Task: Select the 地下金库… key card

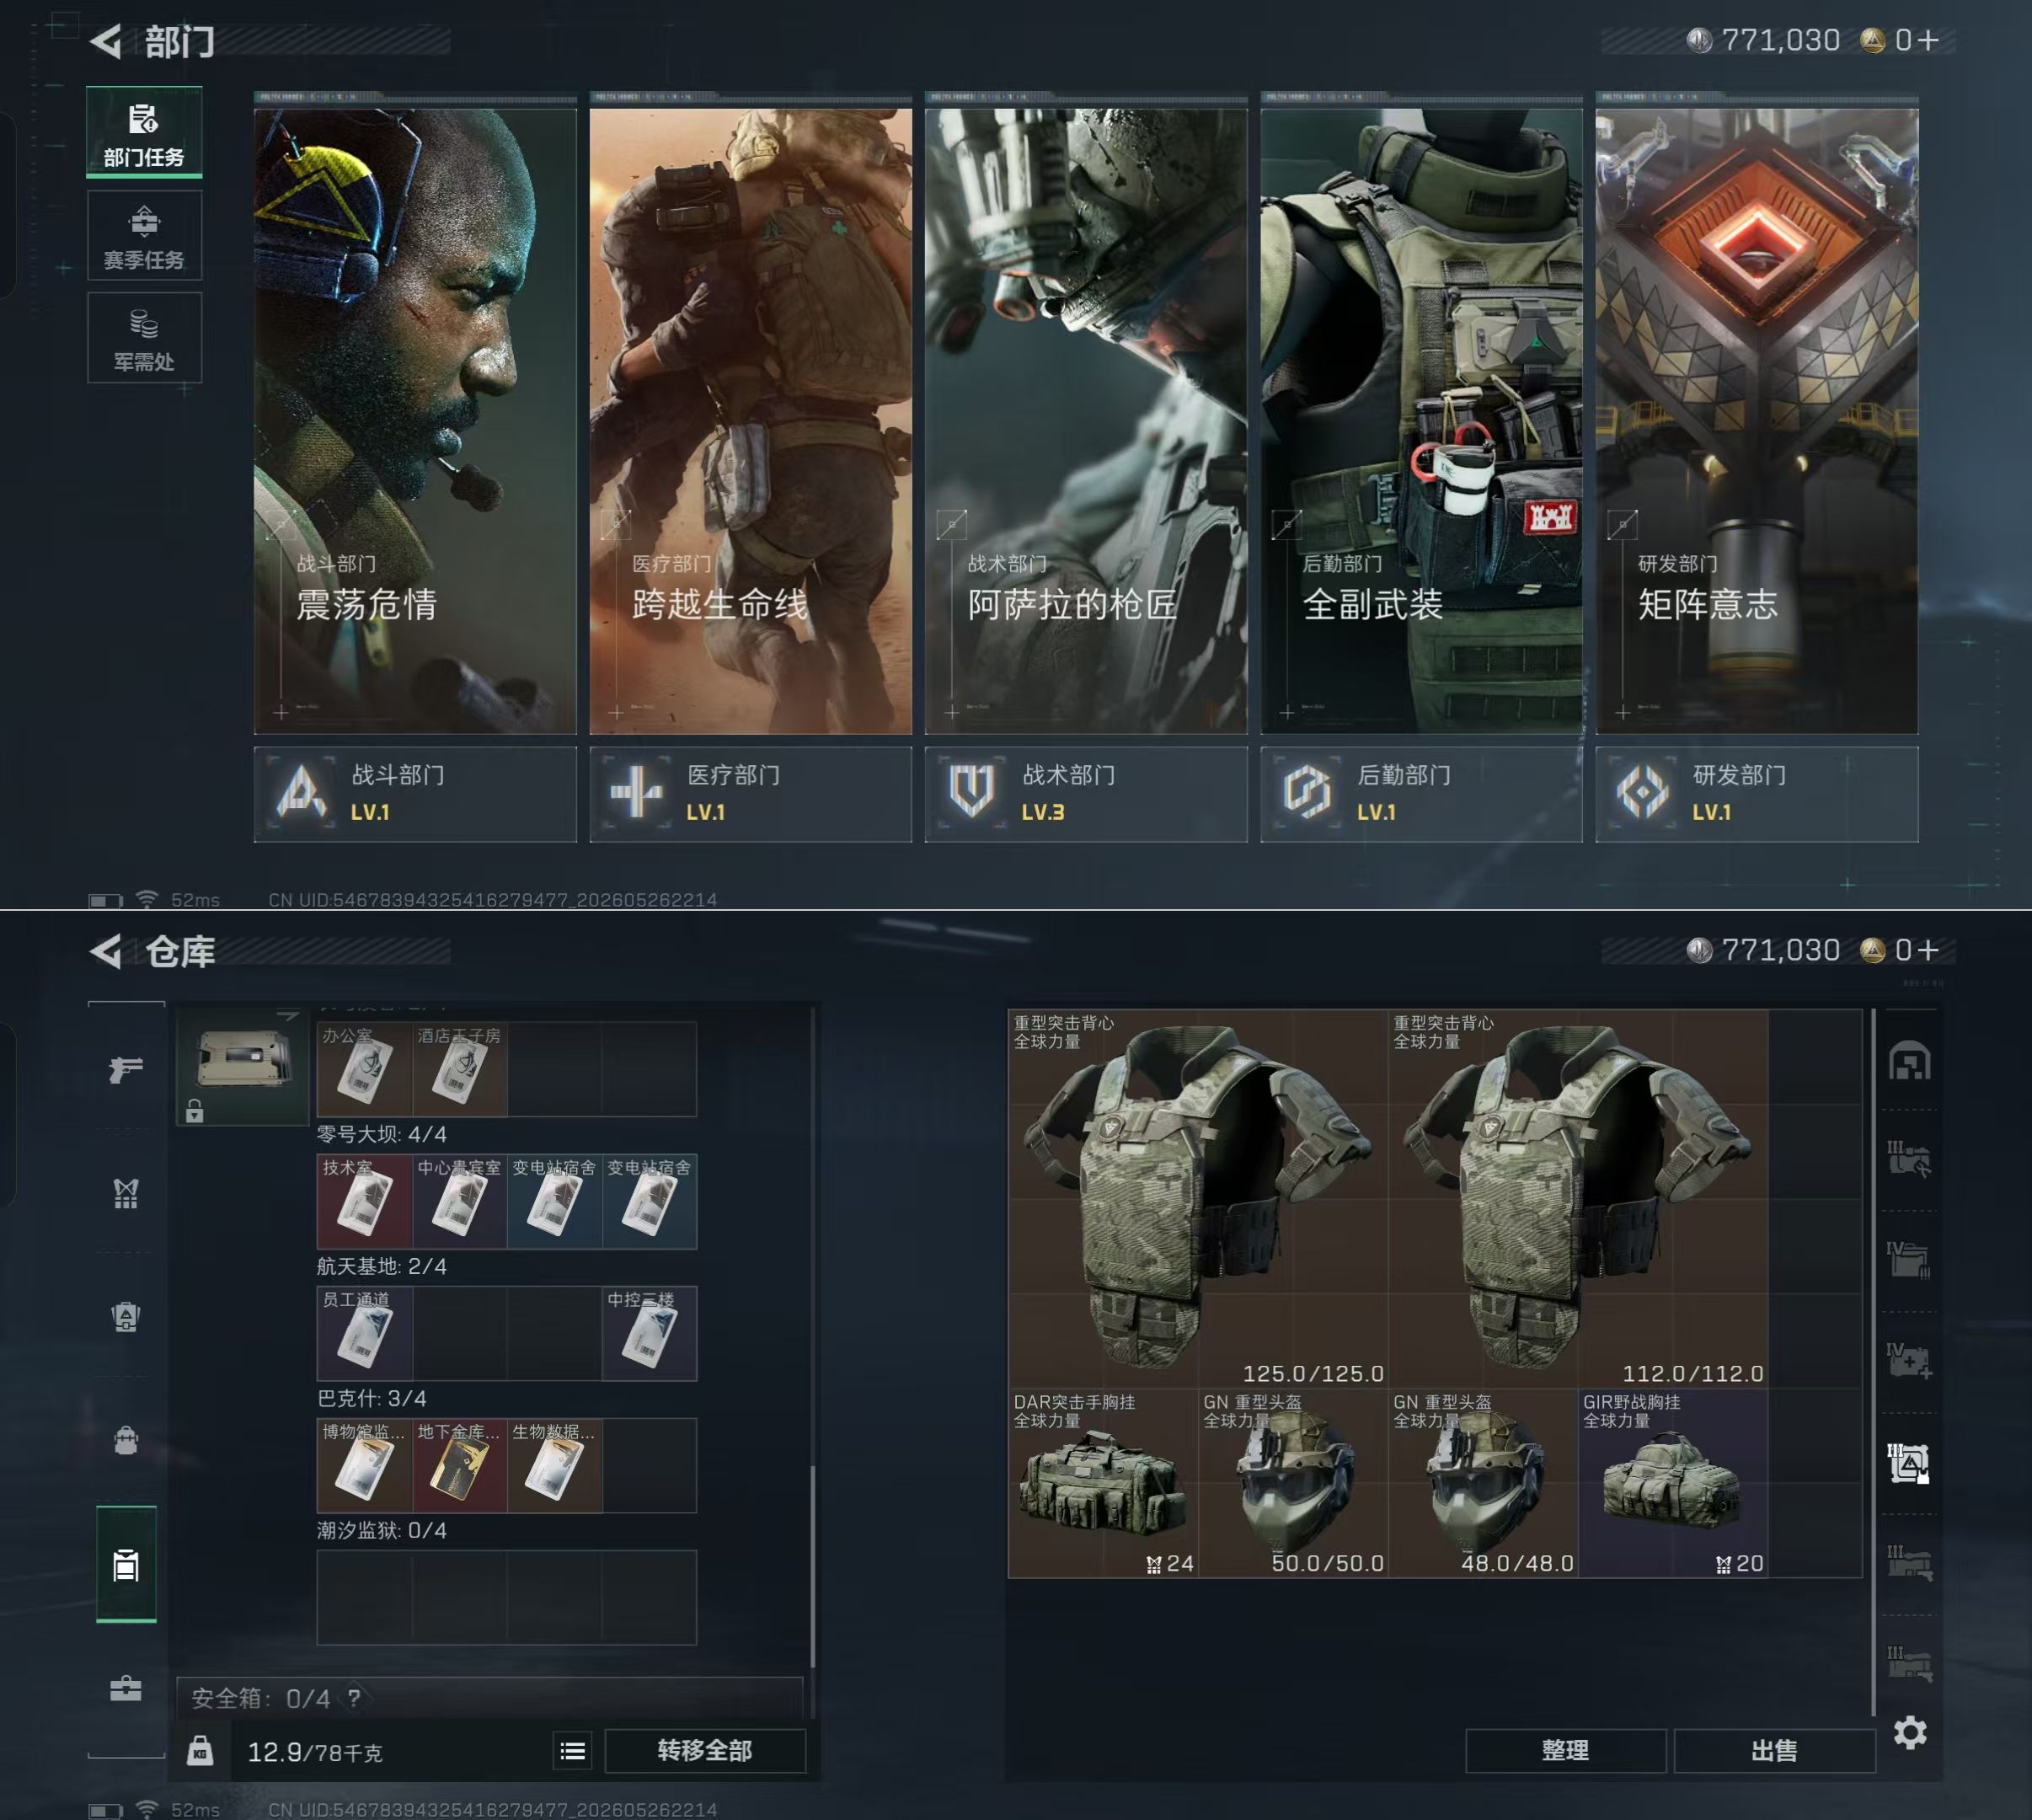Action: pyautogui.click(x=459, y=1465)
